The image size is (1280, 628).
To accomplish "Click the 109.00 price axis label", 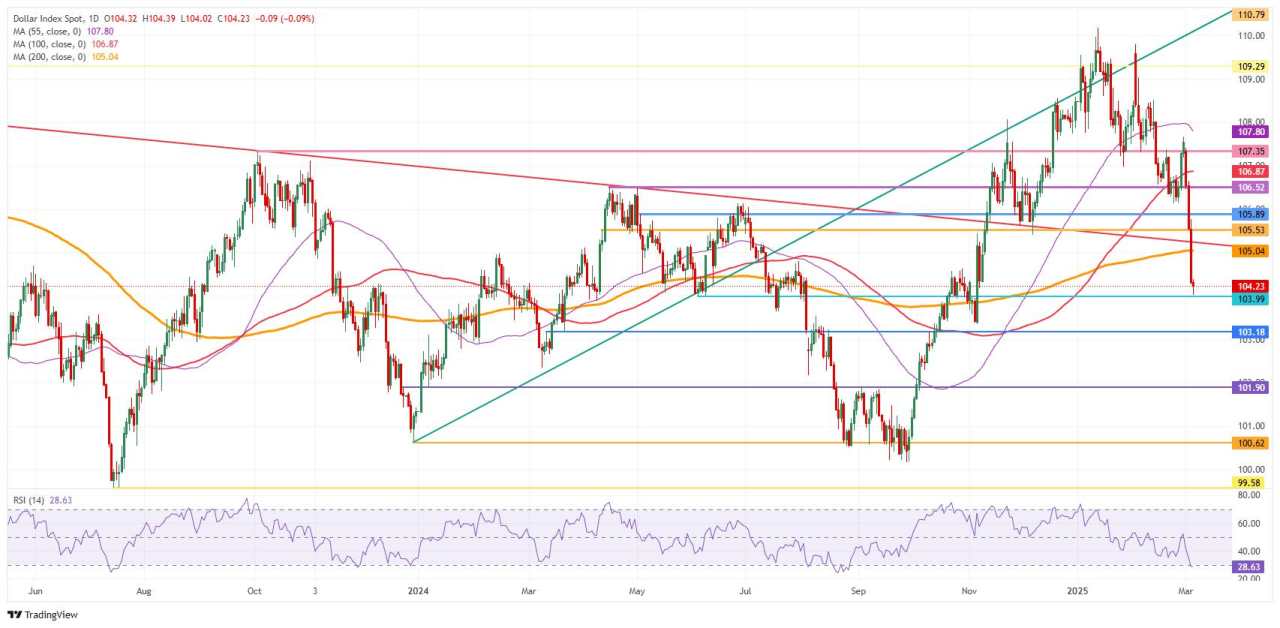I will [1251, 80].
